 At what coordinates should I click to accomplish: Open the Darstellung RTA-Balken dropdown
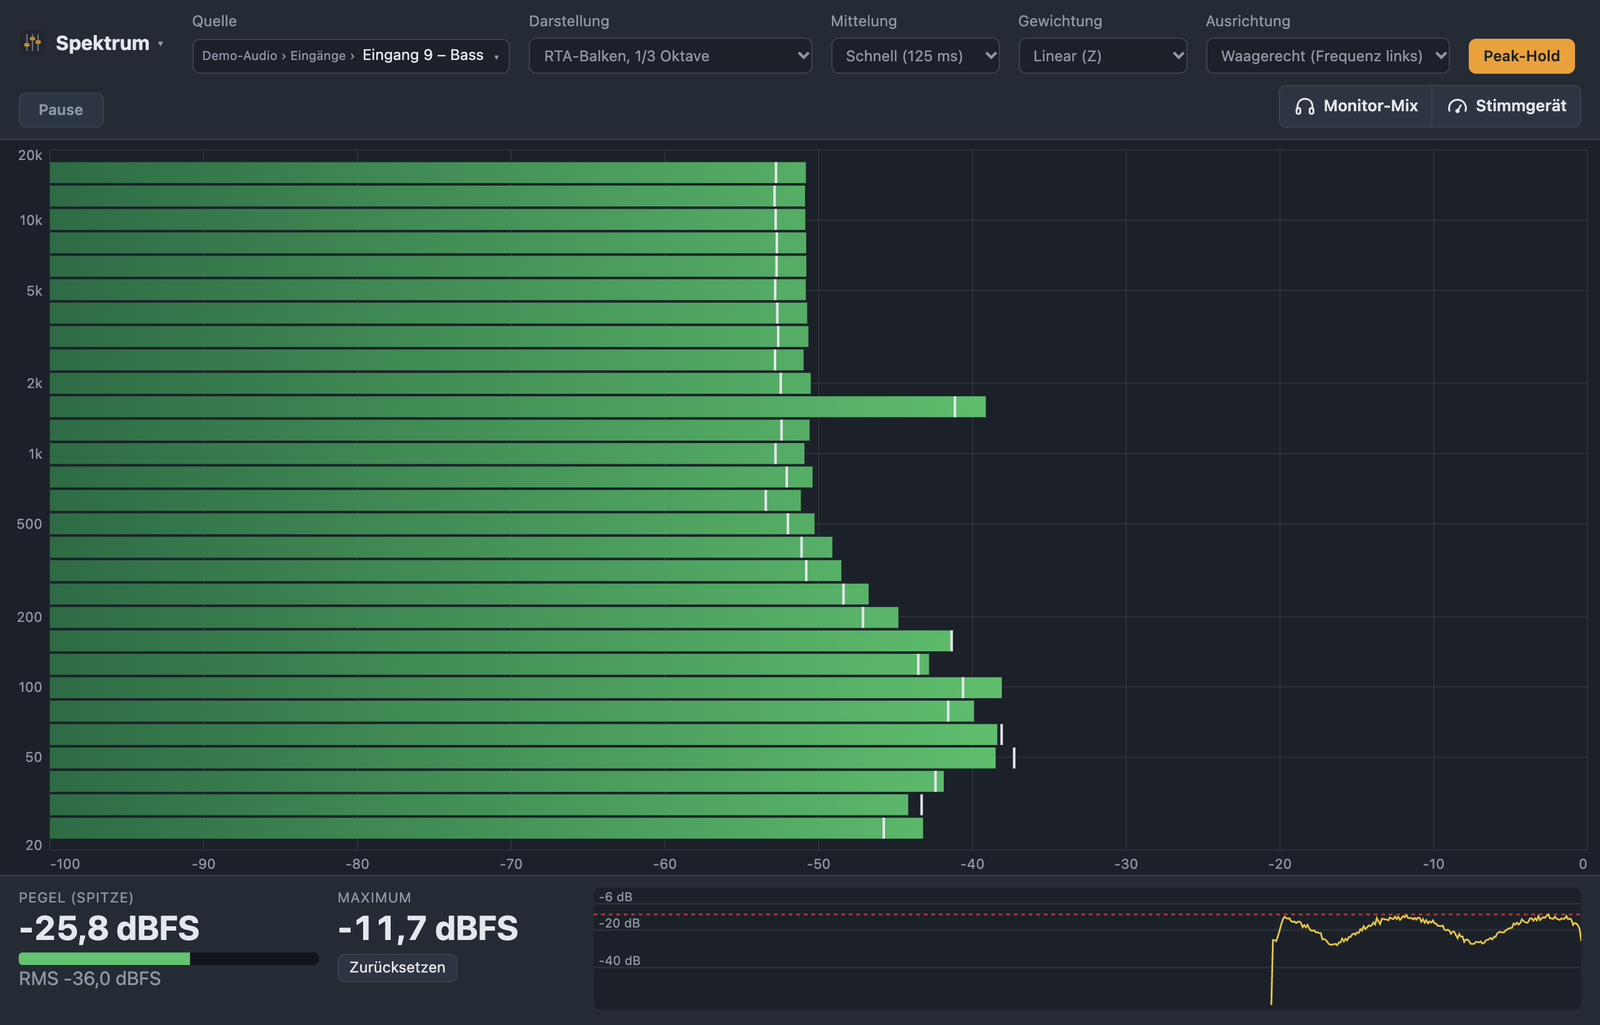670,56
